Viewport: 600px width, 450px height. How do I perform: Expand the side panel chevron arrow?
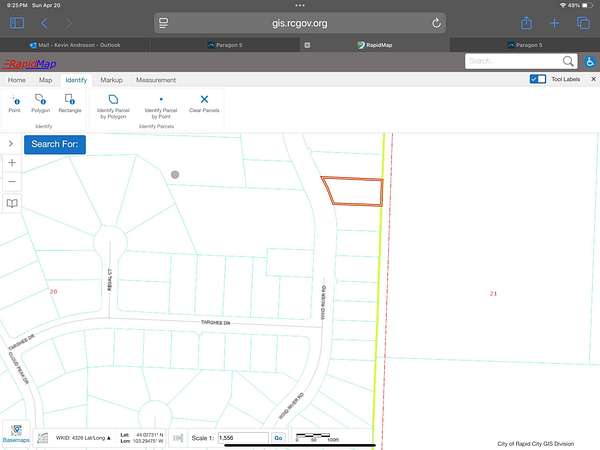click(x=11, y=144)
